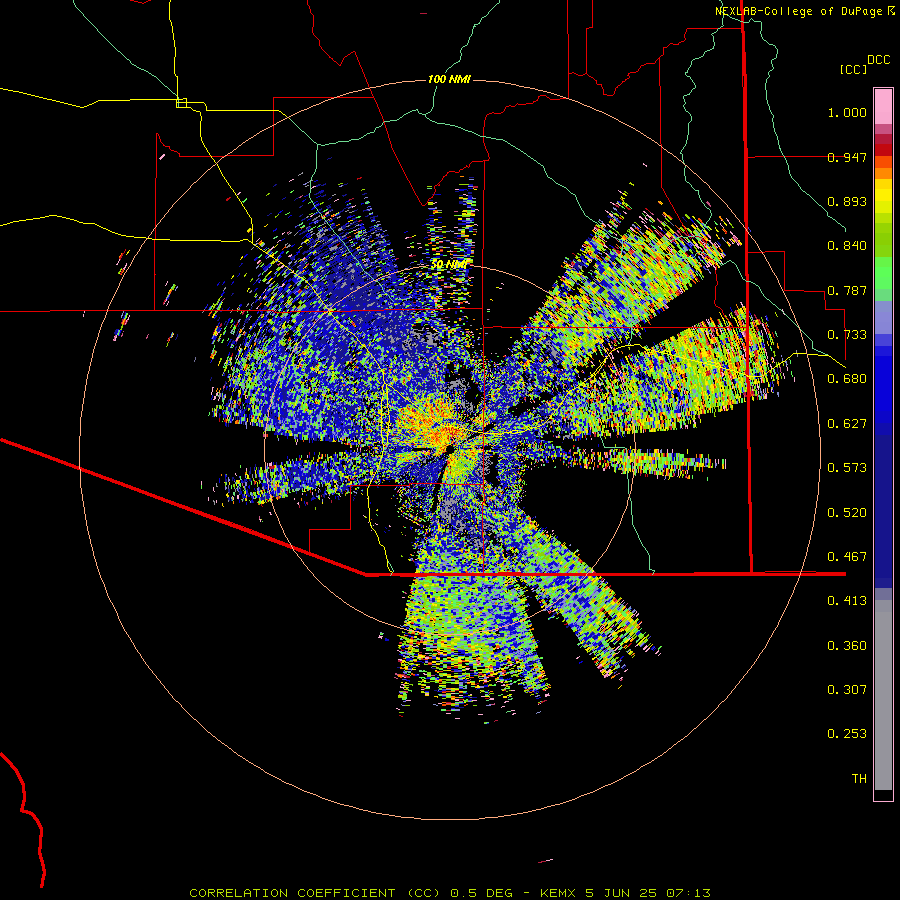Click the 0.573 color scale value
The width and height of the screenshot is (900, 900).
[x=847, y=468]
